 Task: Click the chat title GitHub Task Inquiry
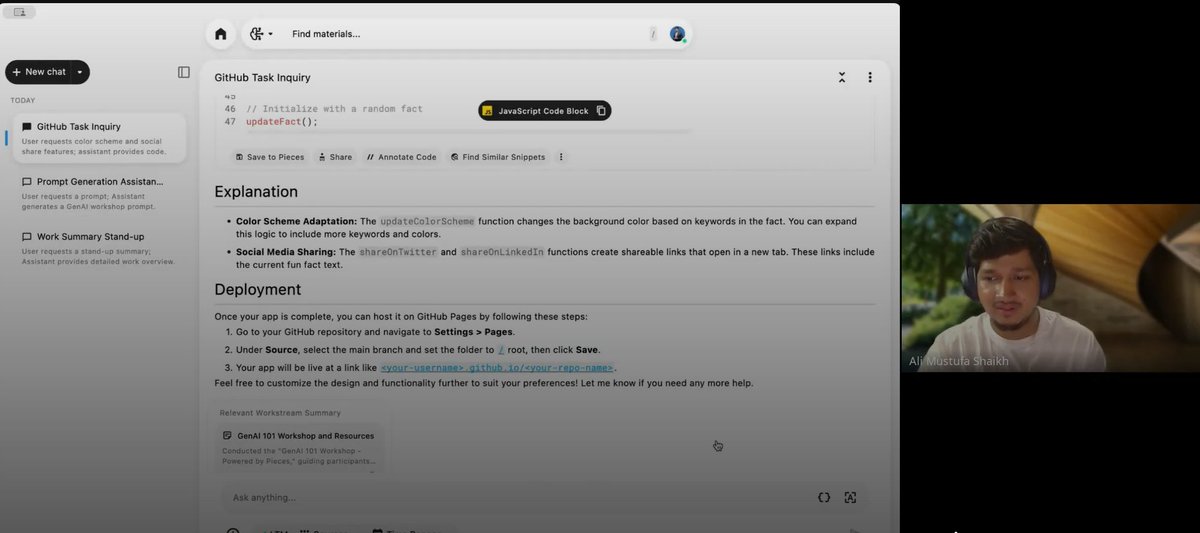pyautogui.click(x=262, y=77)
